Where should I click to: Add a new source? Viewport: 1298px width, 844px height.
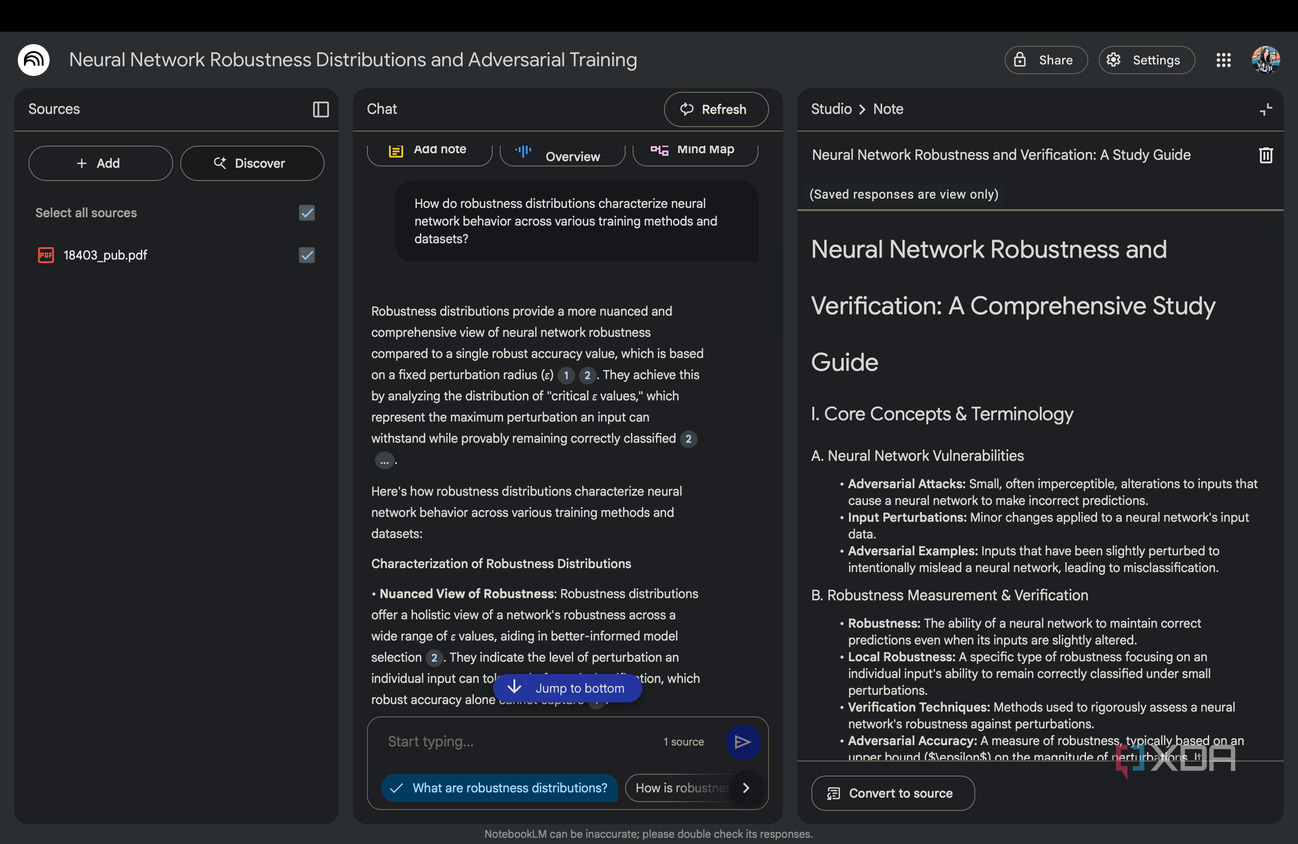pyautogui.click(x=100, y=163)
